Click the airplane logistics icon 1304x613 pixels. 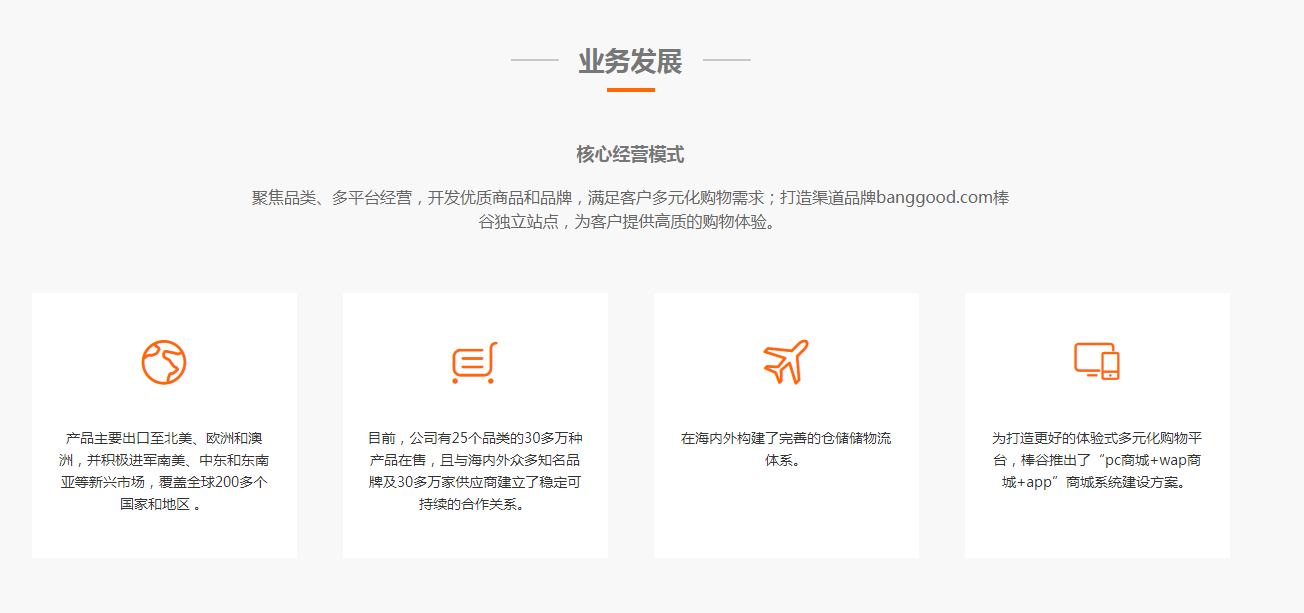tap(786, 362)
